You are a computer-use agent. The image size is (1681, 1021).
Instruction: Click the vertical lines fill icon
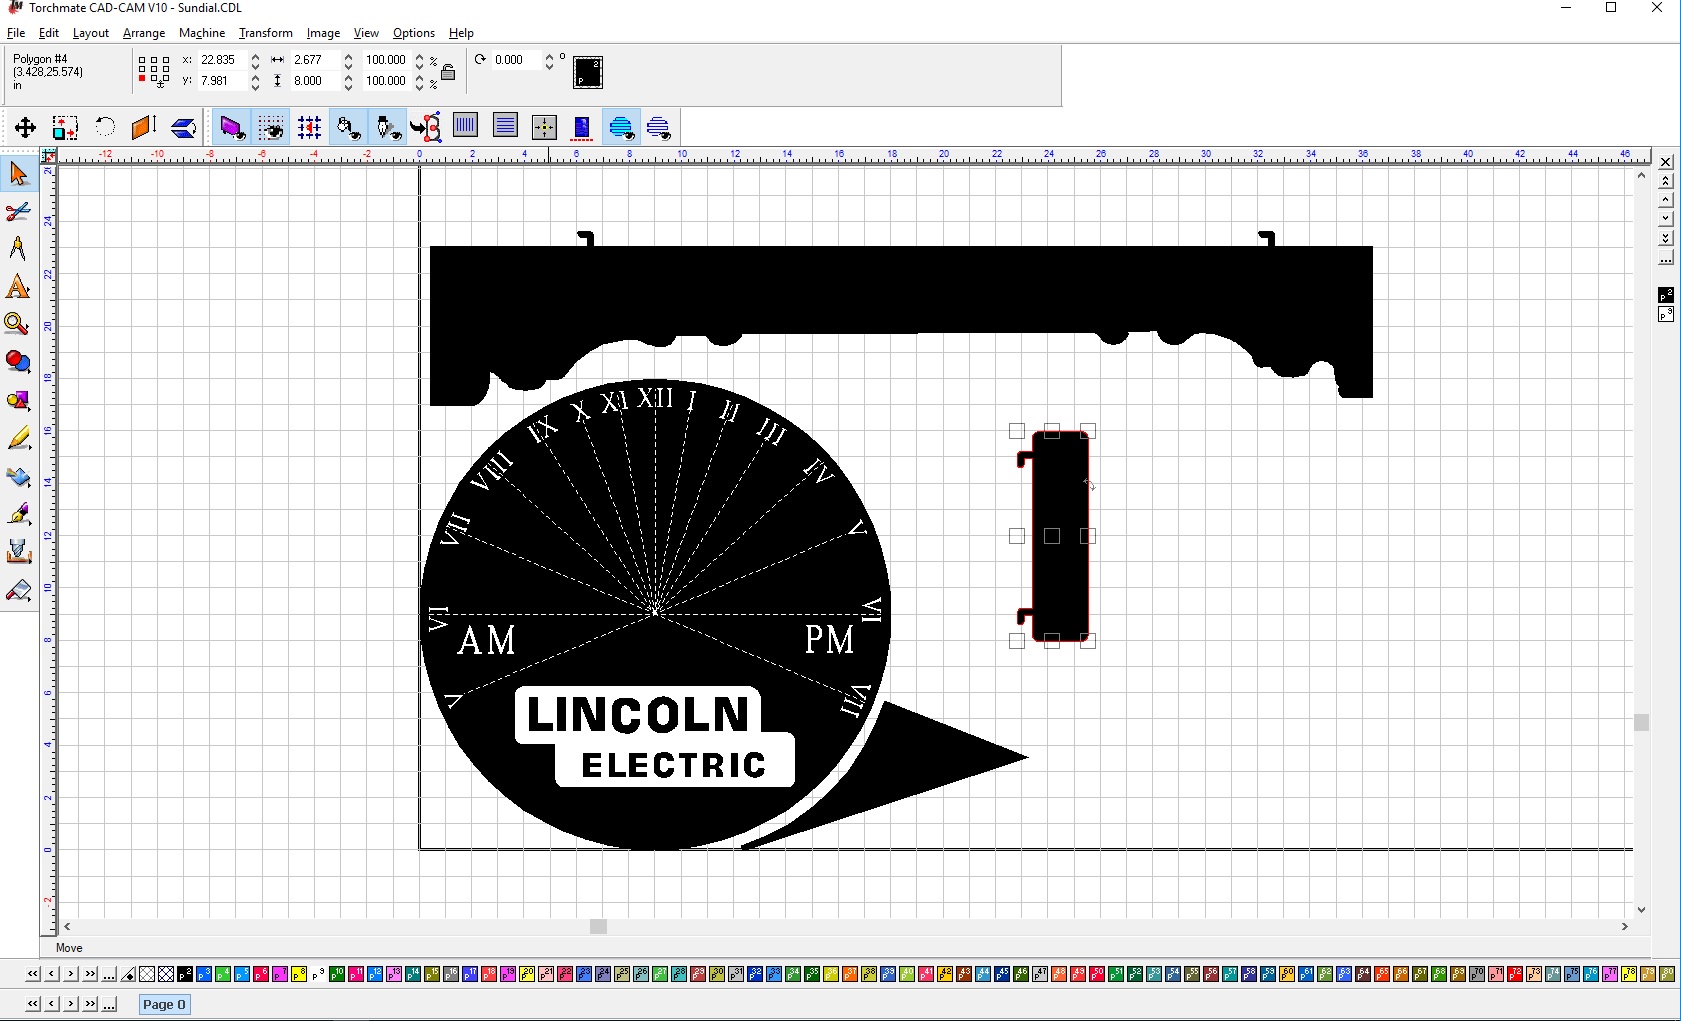465,127
